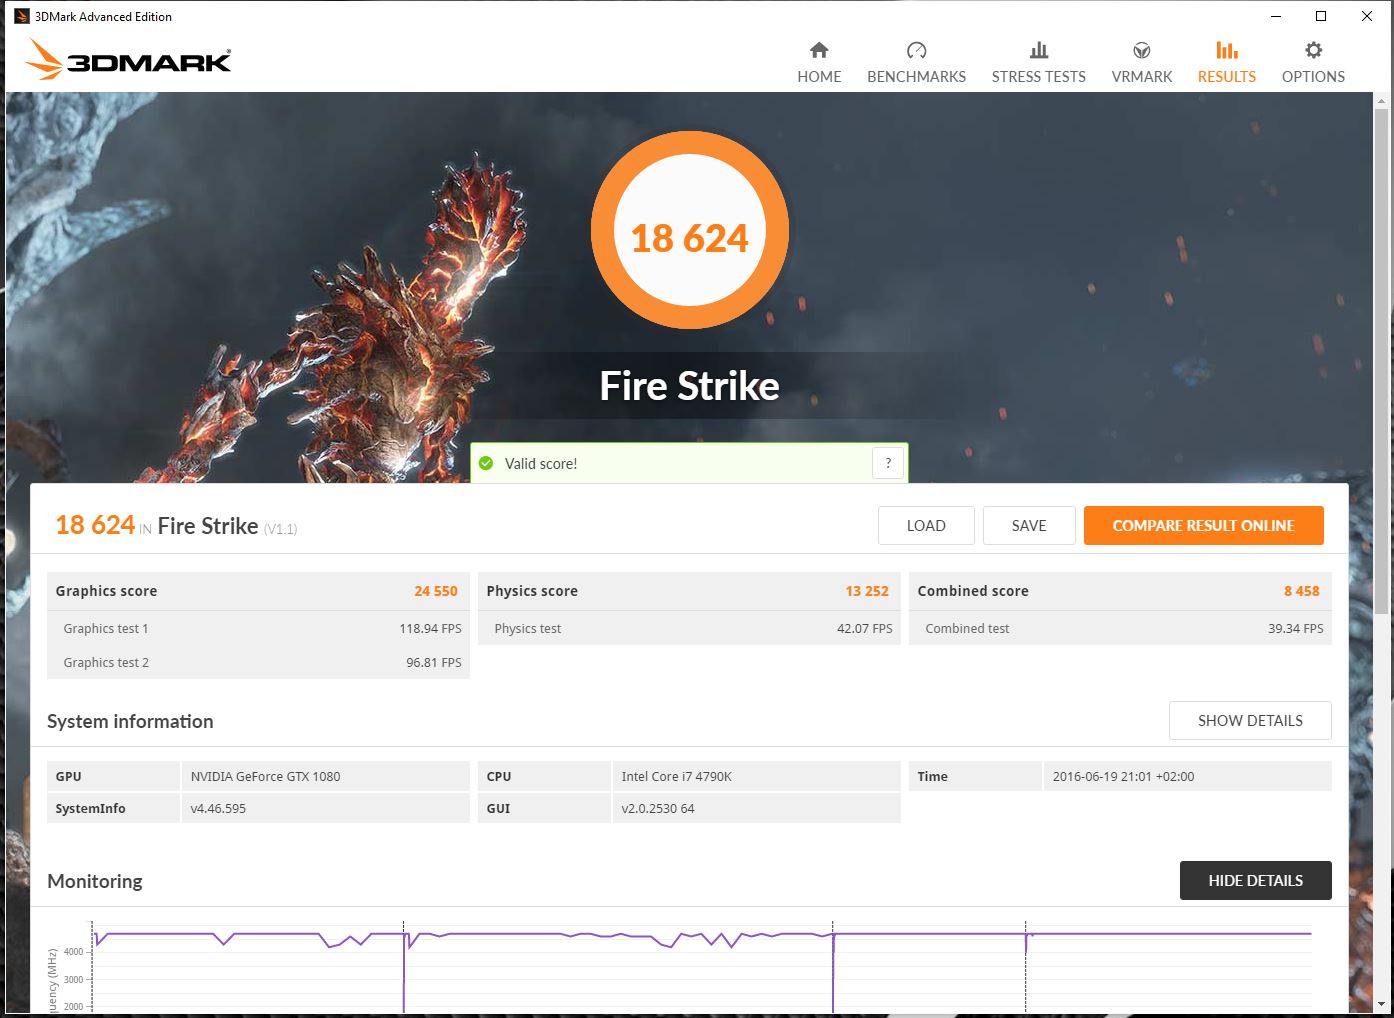
Task: Click the 3DMark logo
Action: coord(127,59)
